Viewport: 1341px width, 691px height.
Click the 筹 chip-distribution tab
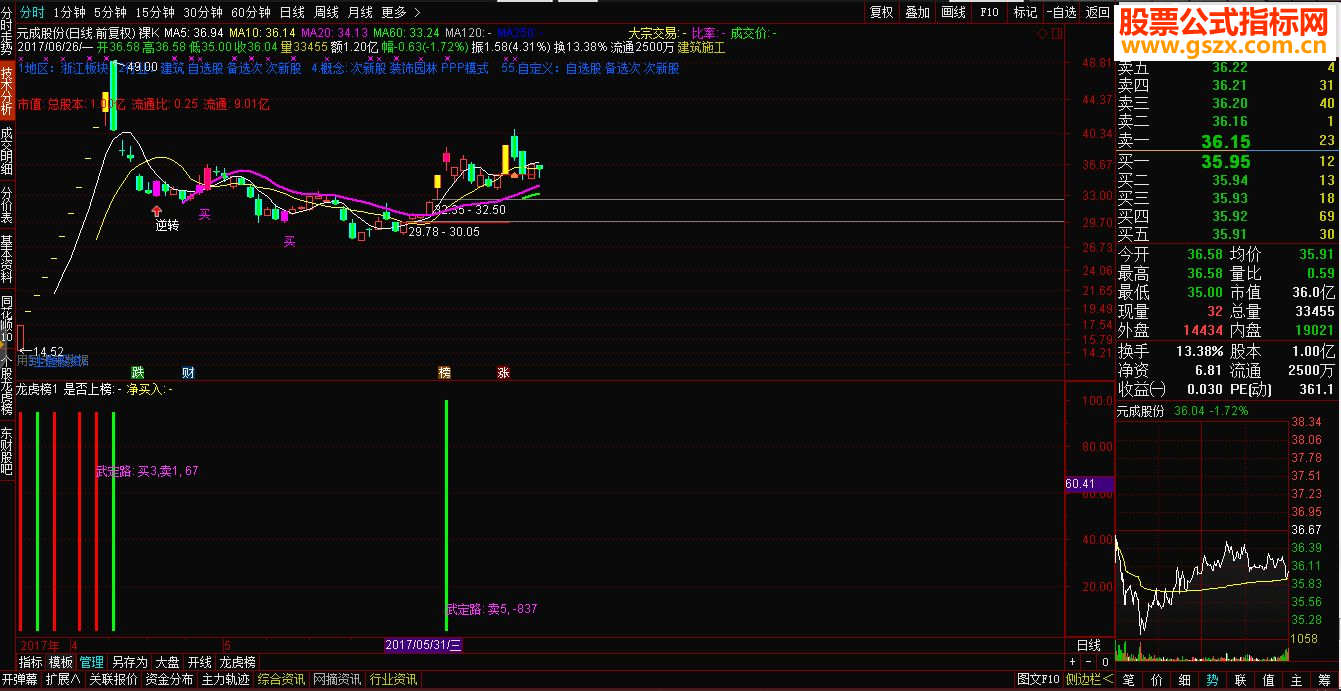click(x=1325, y=680)
